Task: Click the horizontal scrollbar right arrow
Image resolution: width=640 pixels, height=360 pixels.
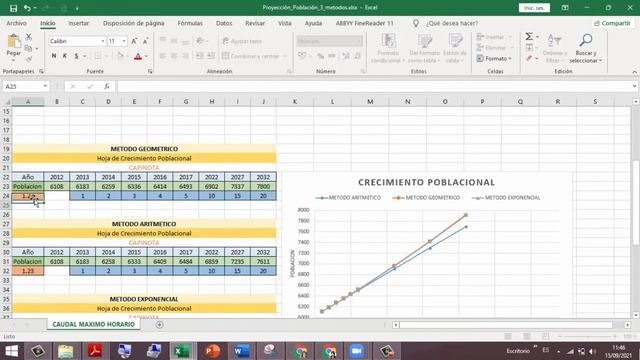Action: [628, 325]
